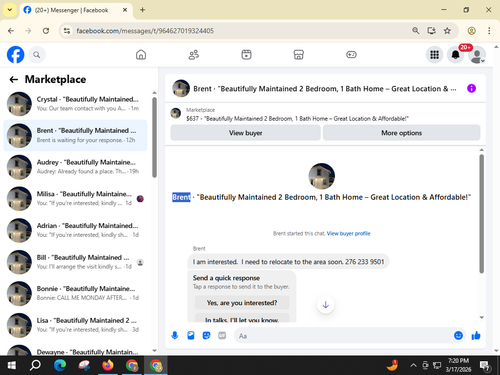Attach a photo with the image icon
This screenshot has width=500, height=375.
[191, 335]
